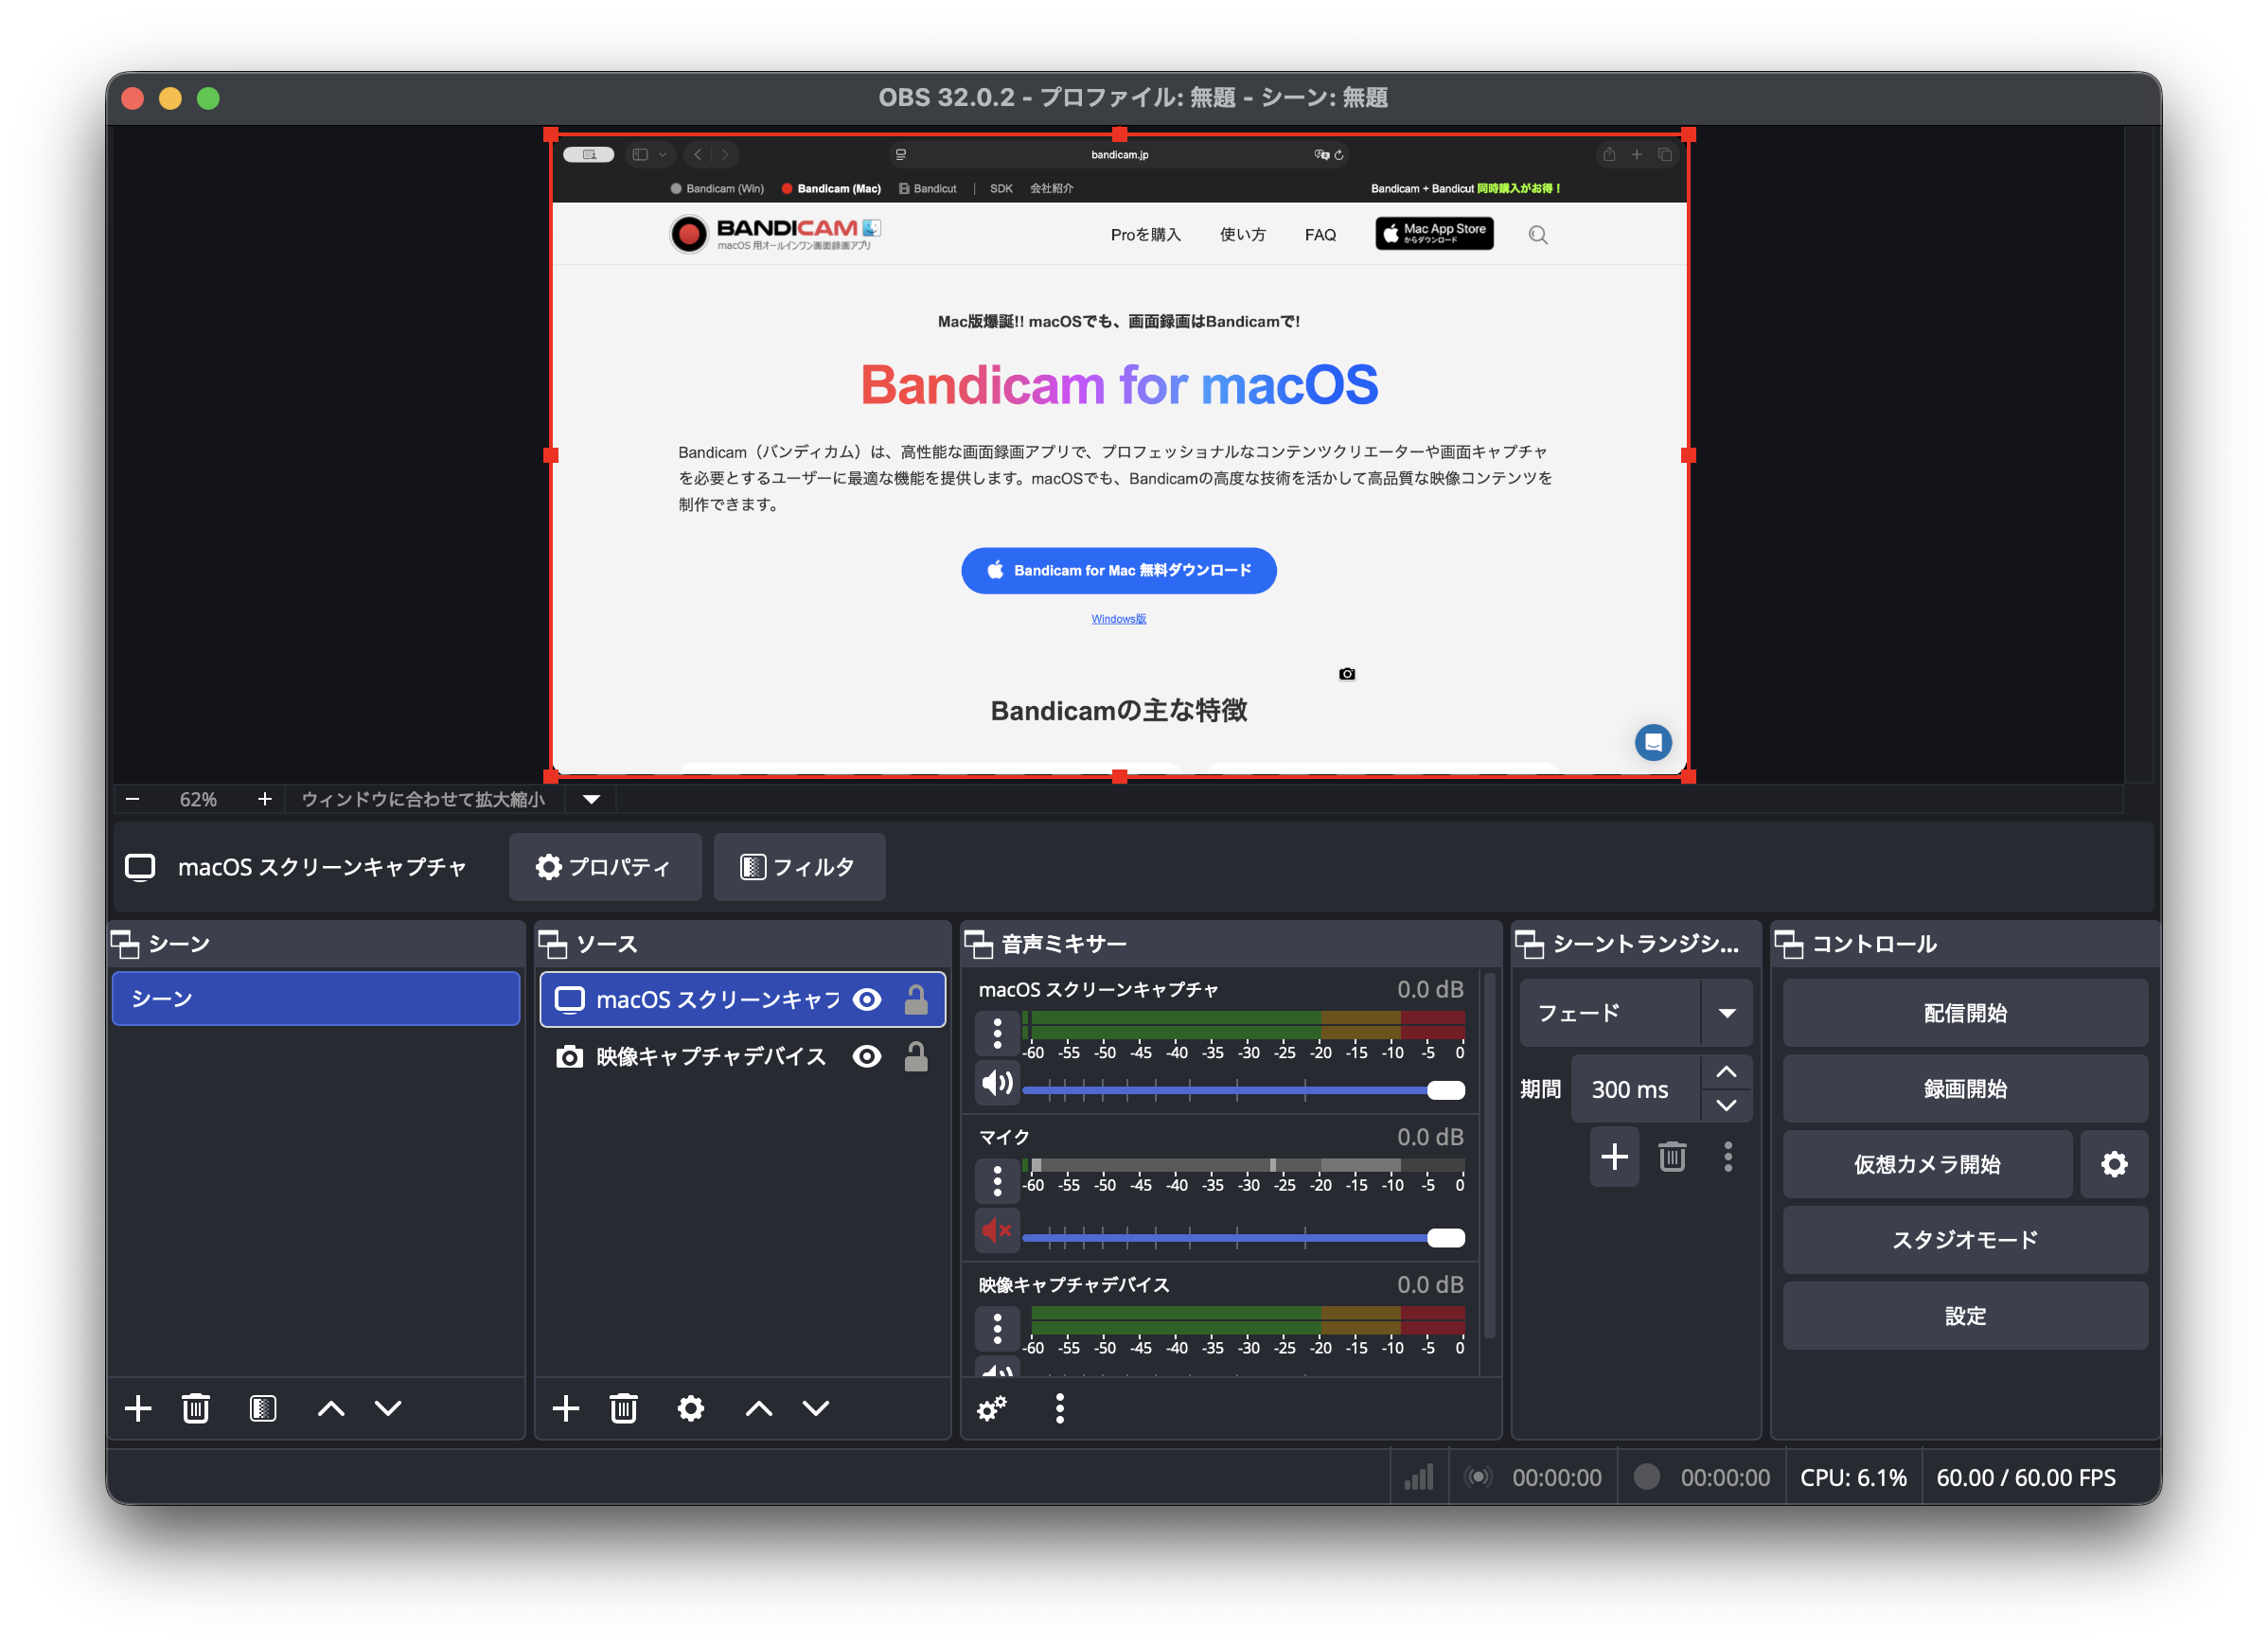Screen dimensions: 2268x1645
Task: Move the selected source up
Action: (758, 1409)
